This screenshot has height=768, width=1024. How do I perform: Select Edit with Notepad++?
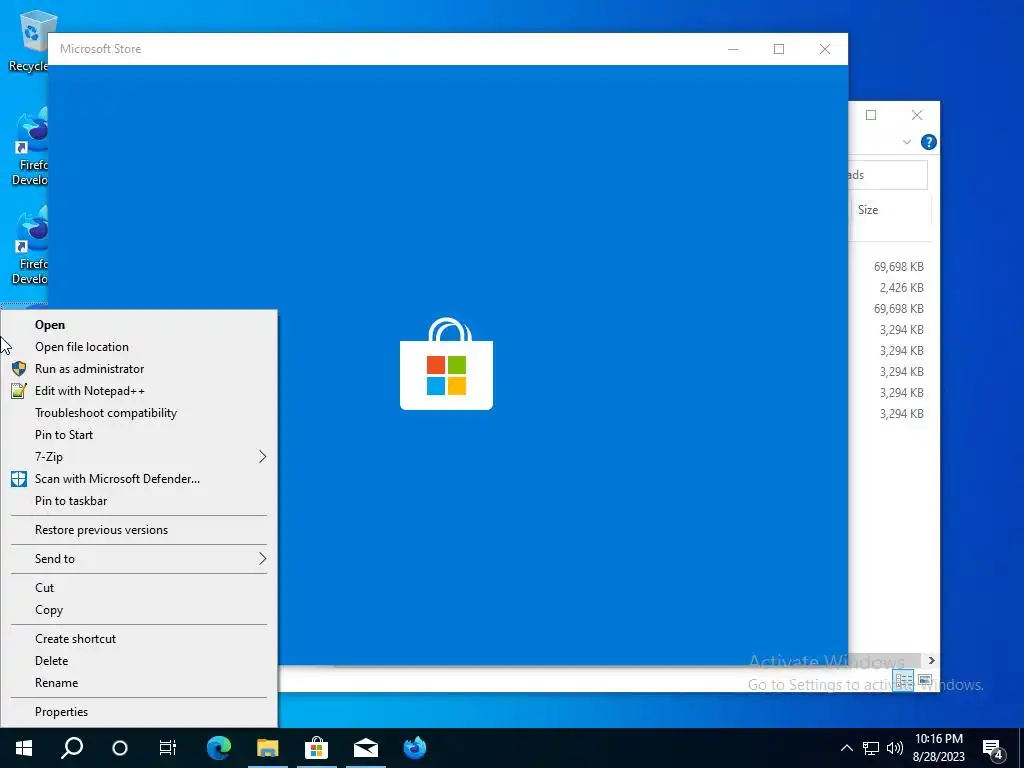click(x=89, y=391)
